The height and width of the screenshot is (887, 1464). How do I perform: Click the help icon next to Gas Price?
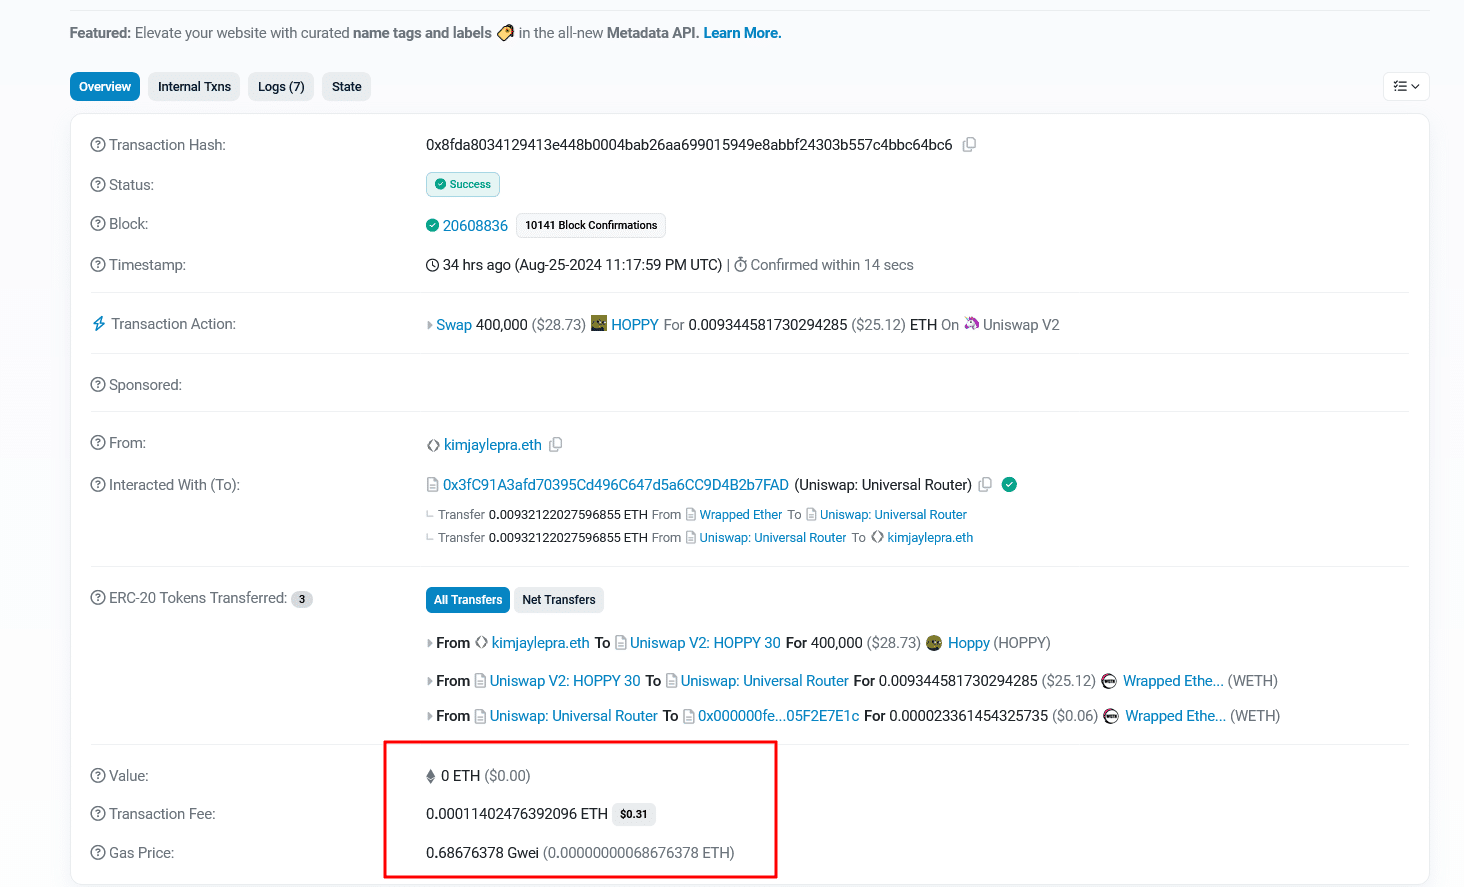pos(98,853)
